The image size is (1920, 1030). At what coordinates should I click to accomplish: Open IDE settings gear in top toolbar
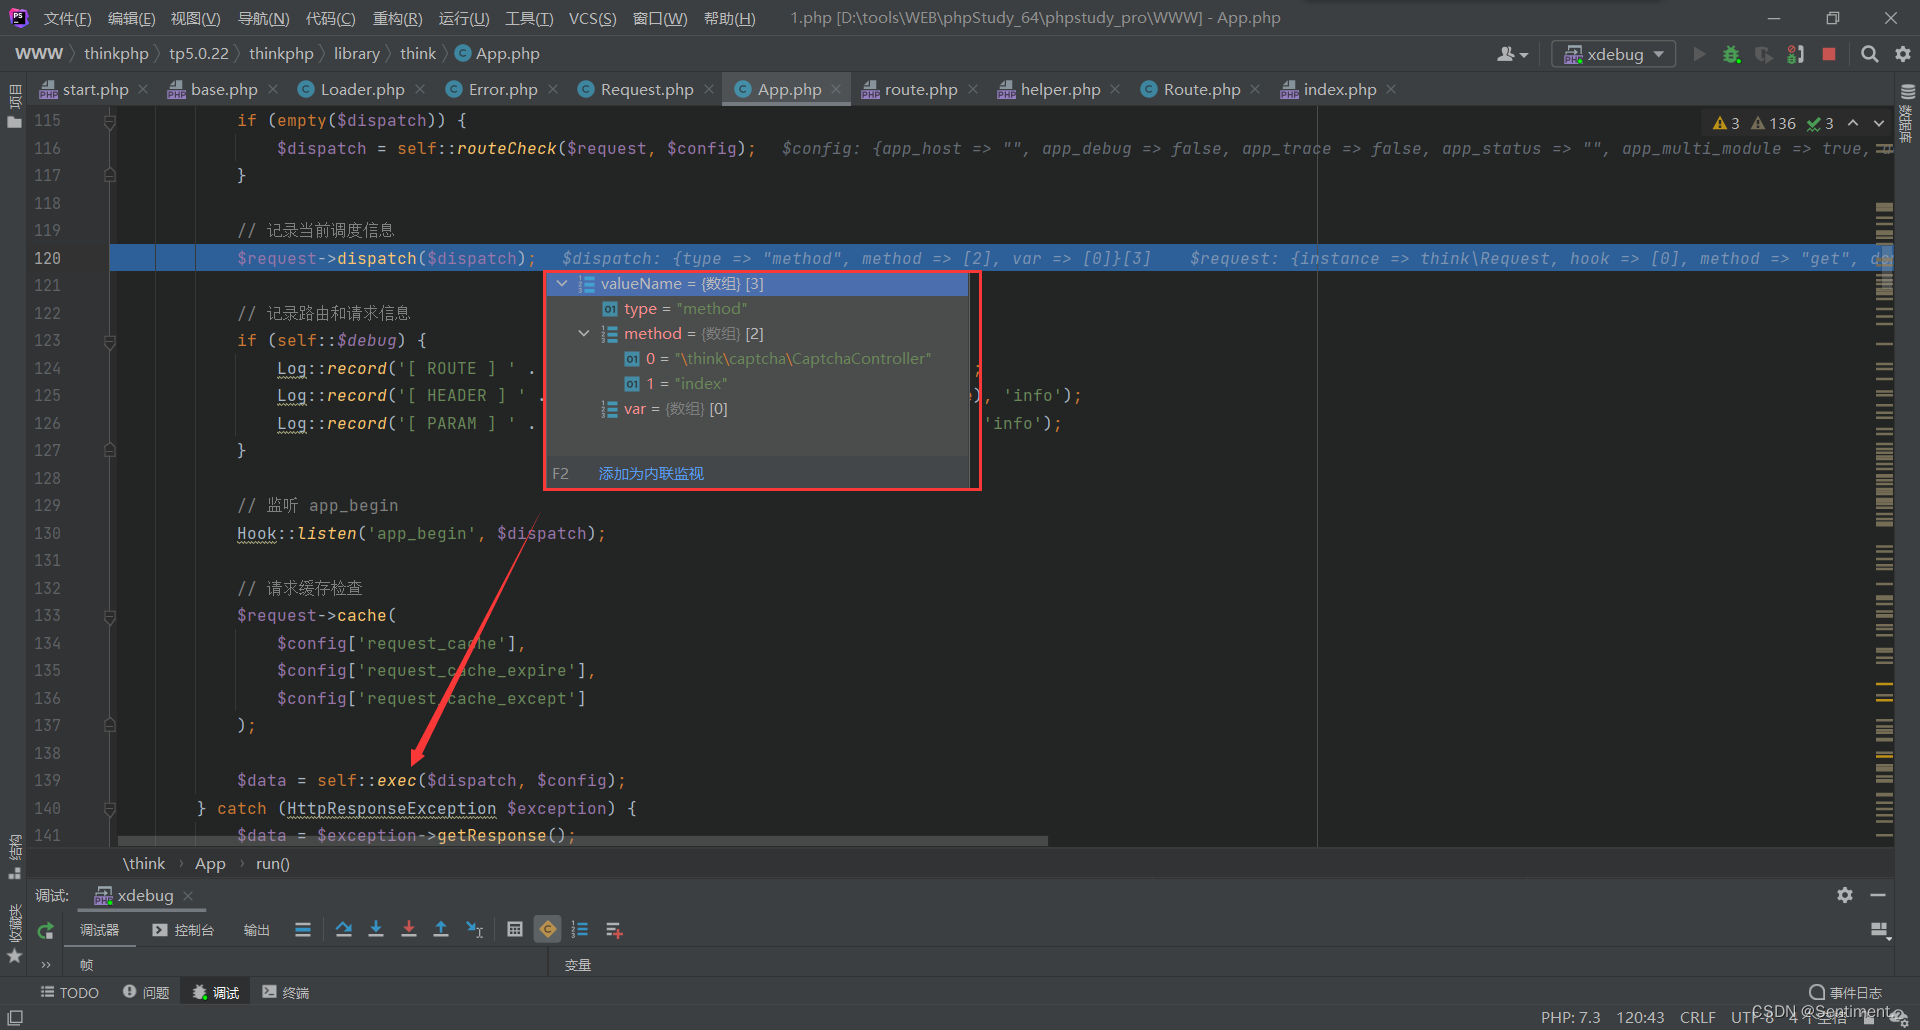pyautogui.click(x=1903, y=54)
